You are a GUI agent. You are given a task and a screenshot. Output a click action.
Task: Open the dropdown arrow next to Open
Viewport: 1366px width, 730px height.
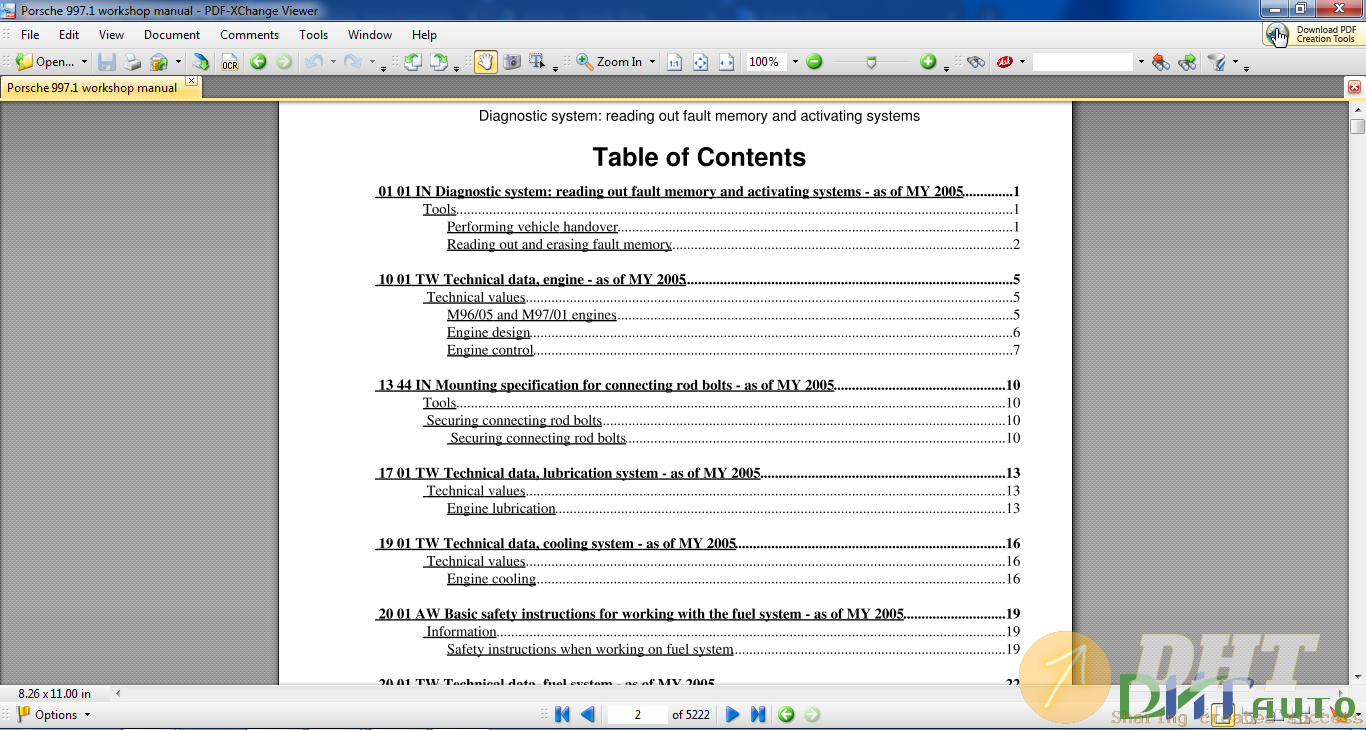pos(84,62)
